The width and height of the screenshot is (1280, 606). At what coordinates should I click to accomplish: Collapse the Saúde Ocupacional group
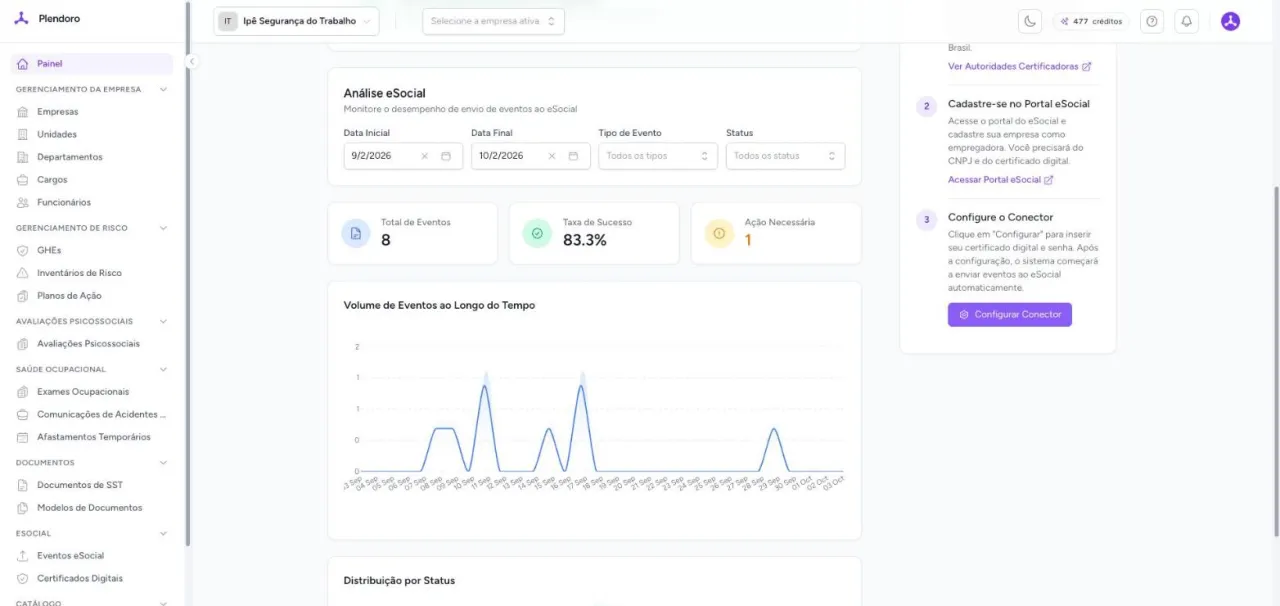tap(163, 369)
